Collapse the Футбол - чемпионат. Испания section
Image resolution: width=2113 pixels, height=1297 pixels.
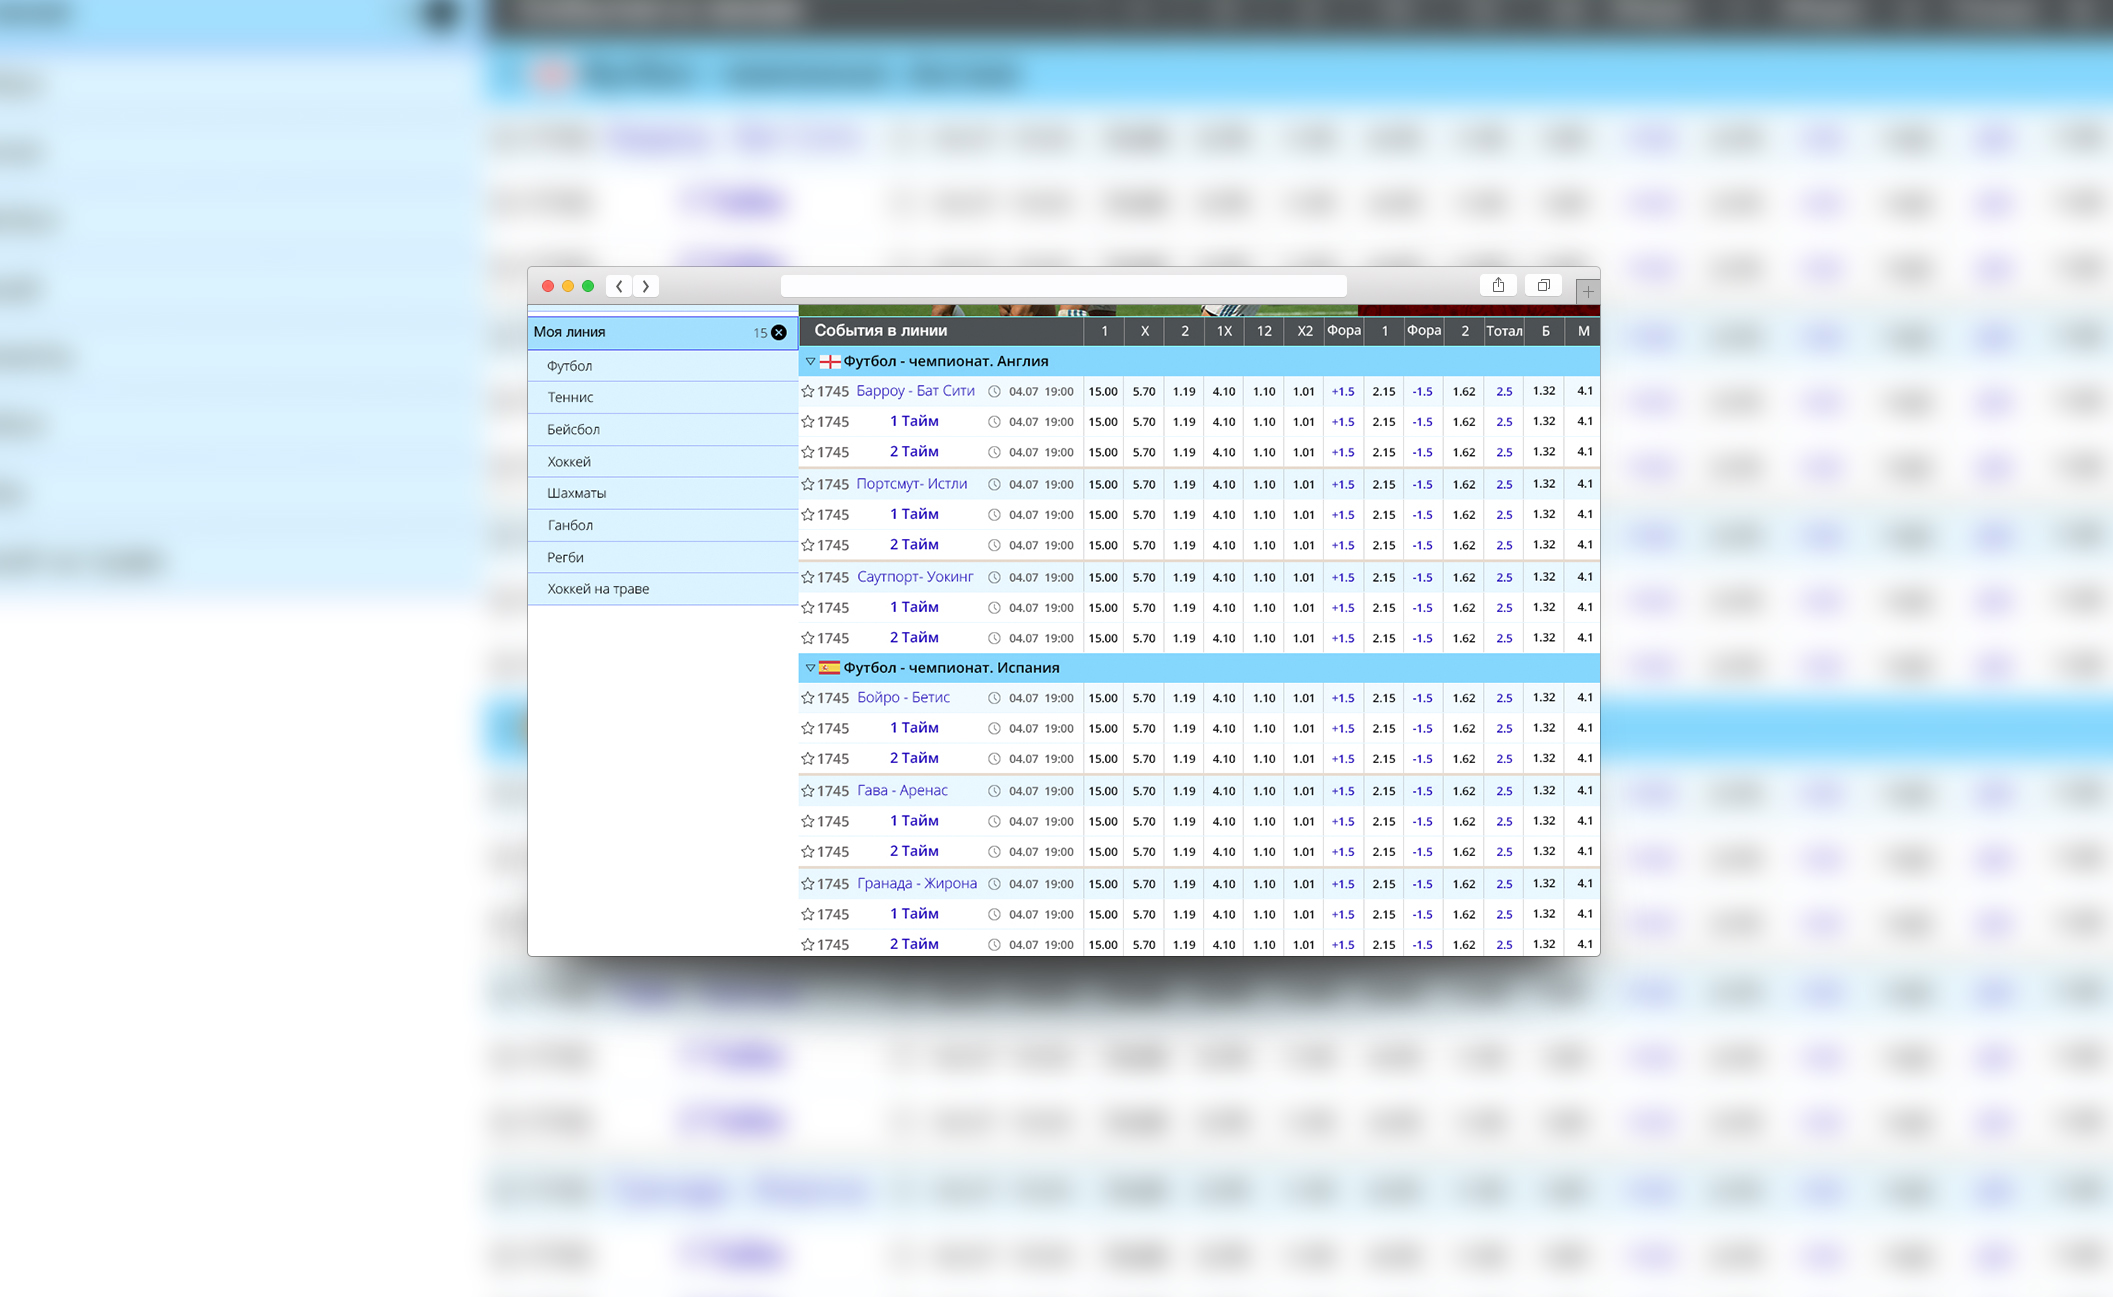[x=810, y=668]
